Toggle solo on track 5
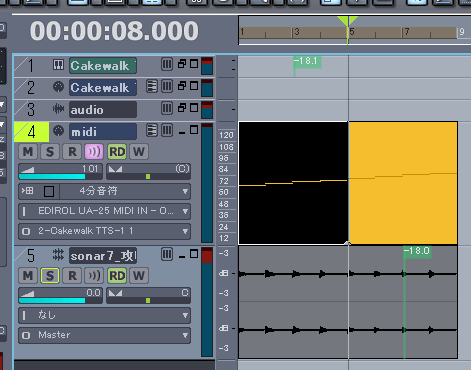The height and width of the screenshot is (370, 471). [x=50, y=276]
